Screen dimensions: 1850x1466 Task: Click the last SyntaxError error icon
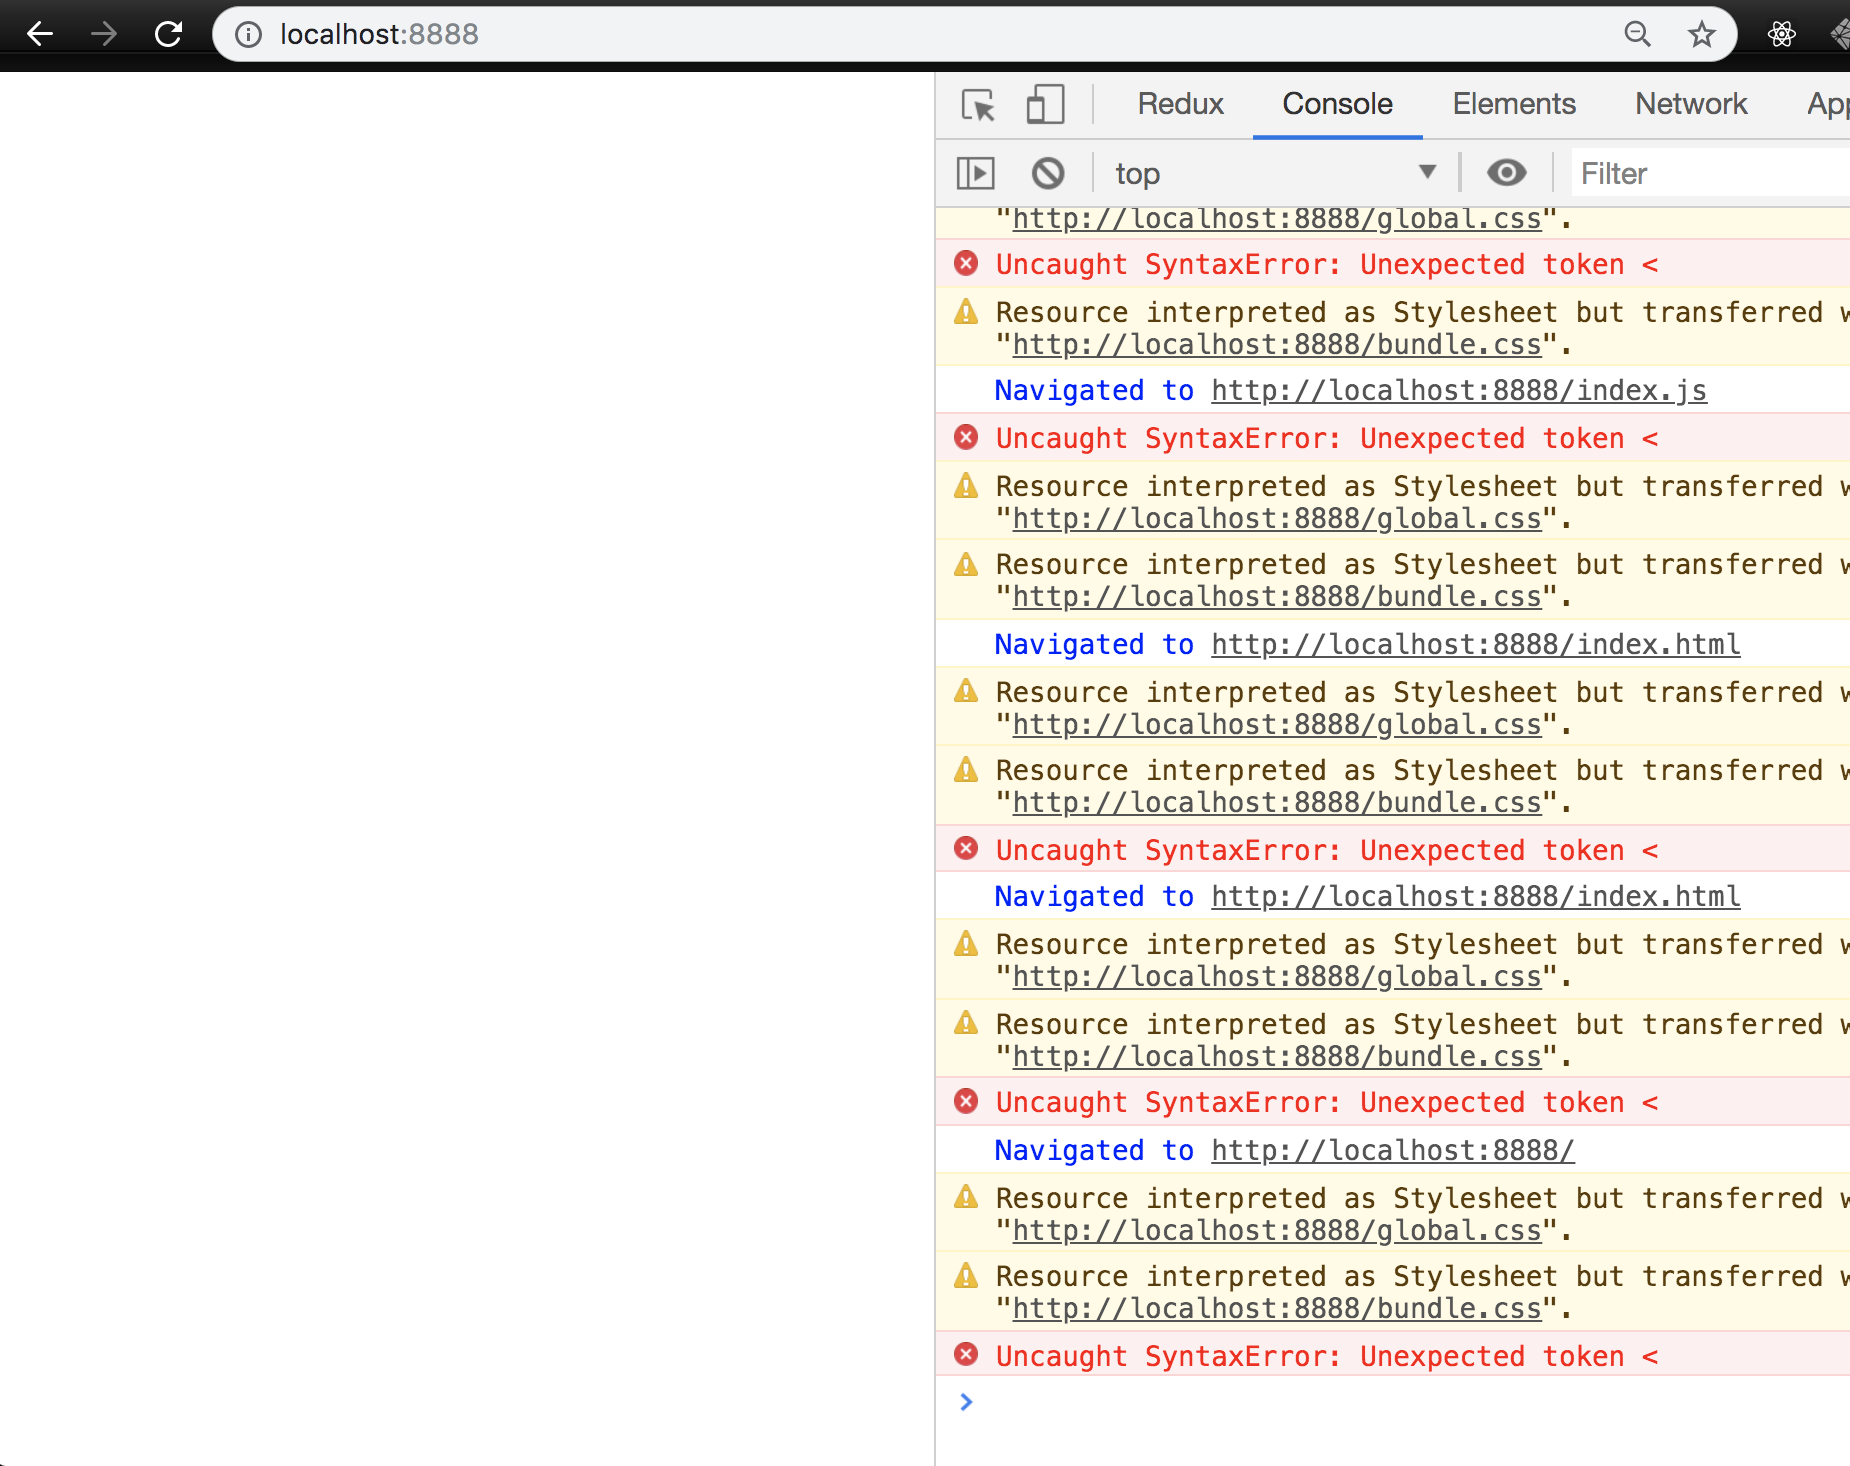click(966, 1355)
